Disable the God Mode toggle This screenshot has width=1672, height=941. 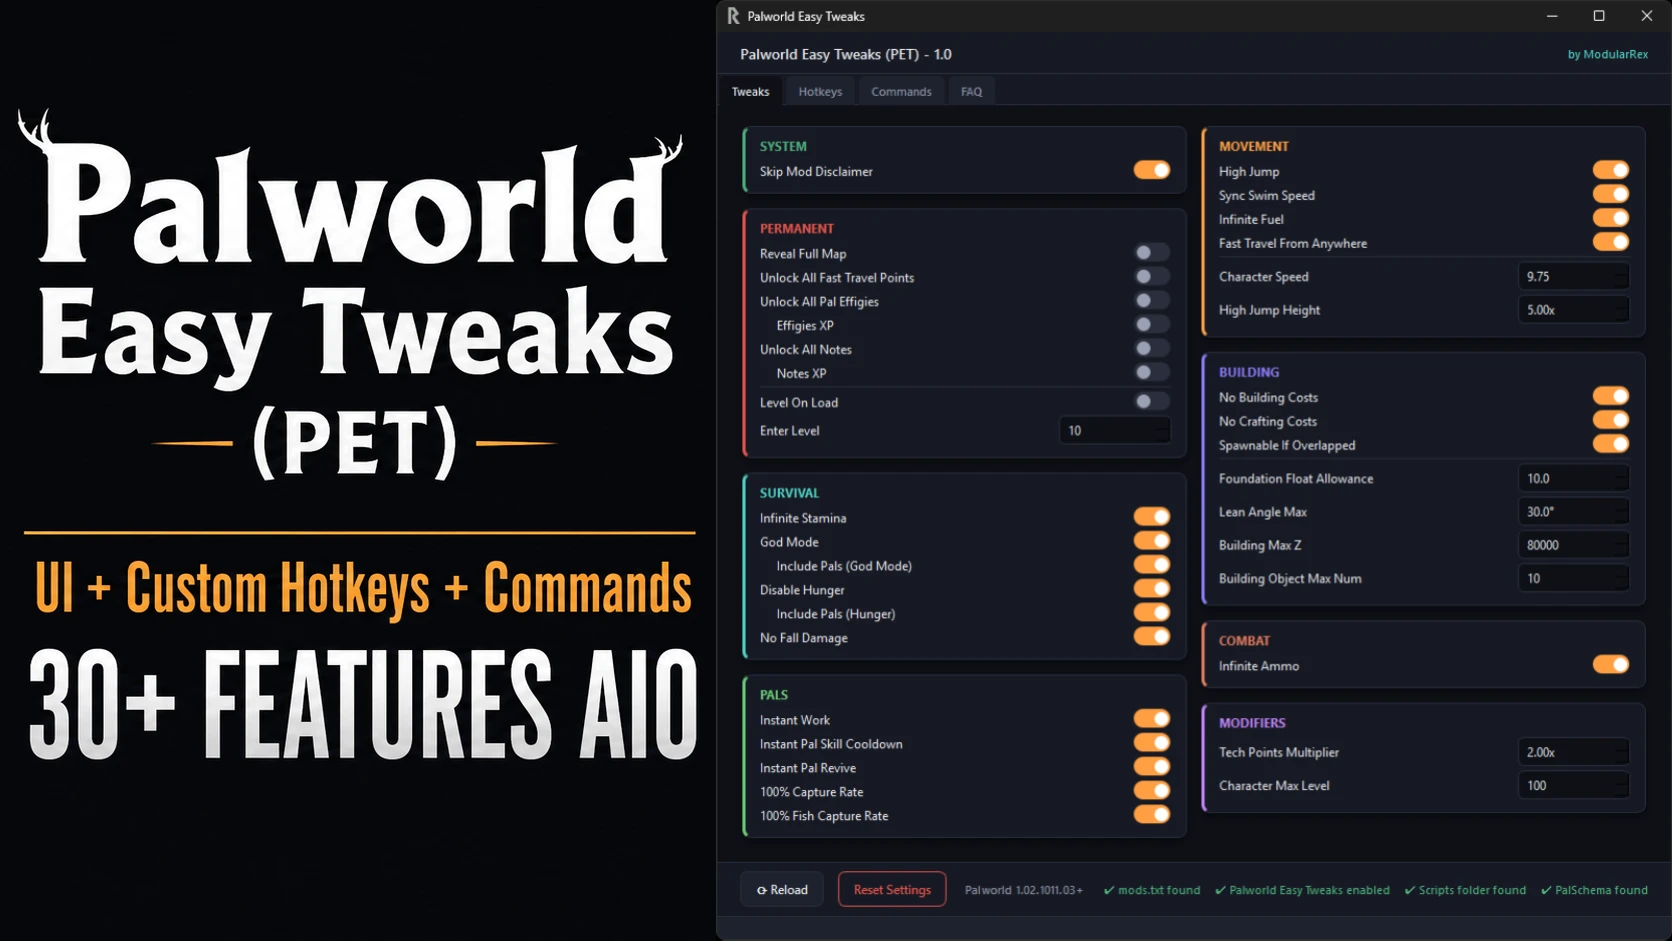click(x=1151, y=541)
